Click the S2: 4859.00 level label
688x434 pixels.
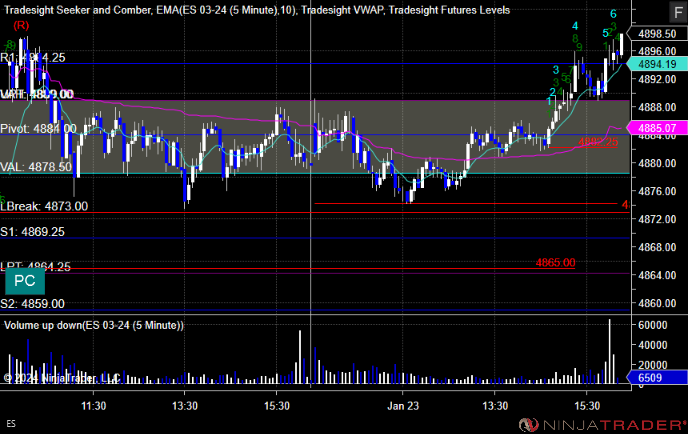[x=32, y=304]
